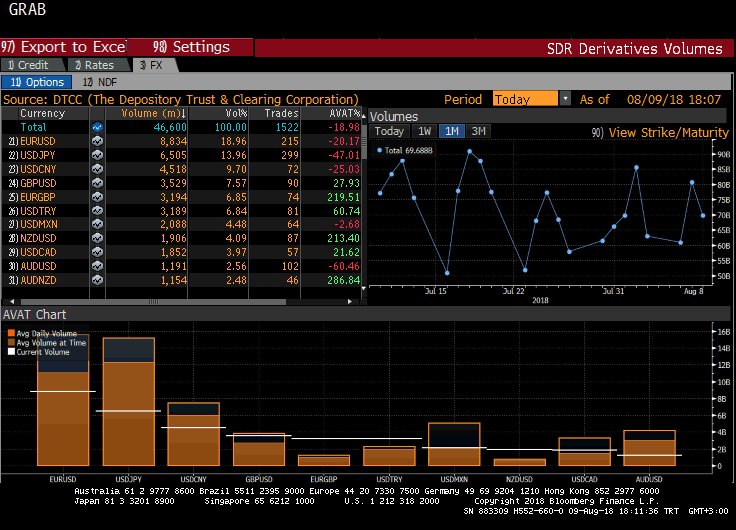This screenshot has height=530, width=736.
Task: Select the EURUSD currency row
Action: click(x=181, y=141)
